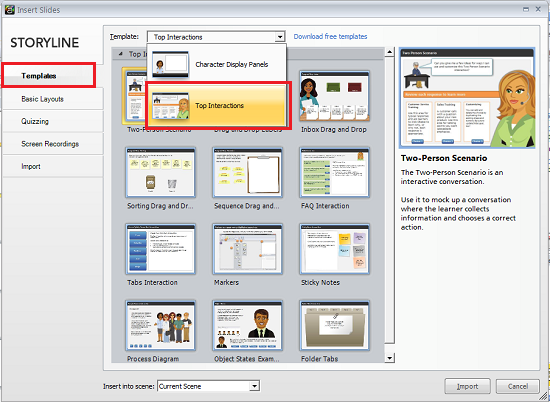The image size is (550, 402).
Task: Click the Folder Tabs label
Action: coord(320,359)
